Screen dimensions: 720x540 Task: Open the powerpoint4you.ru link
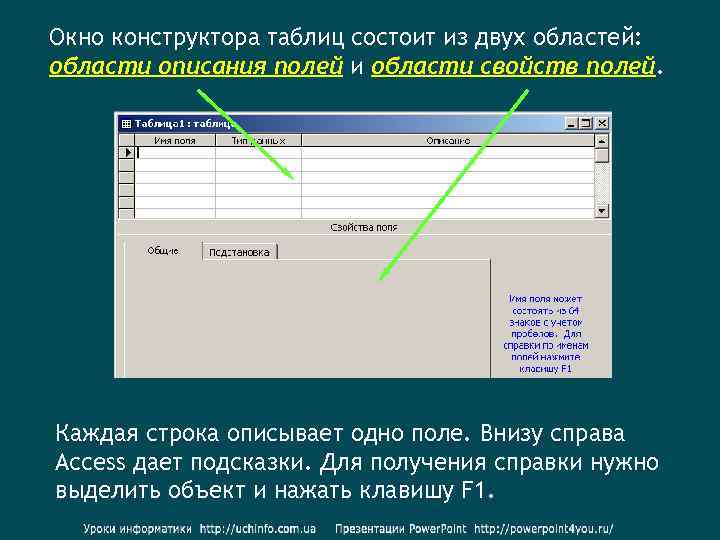544,529
